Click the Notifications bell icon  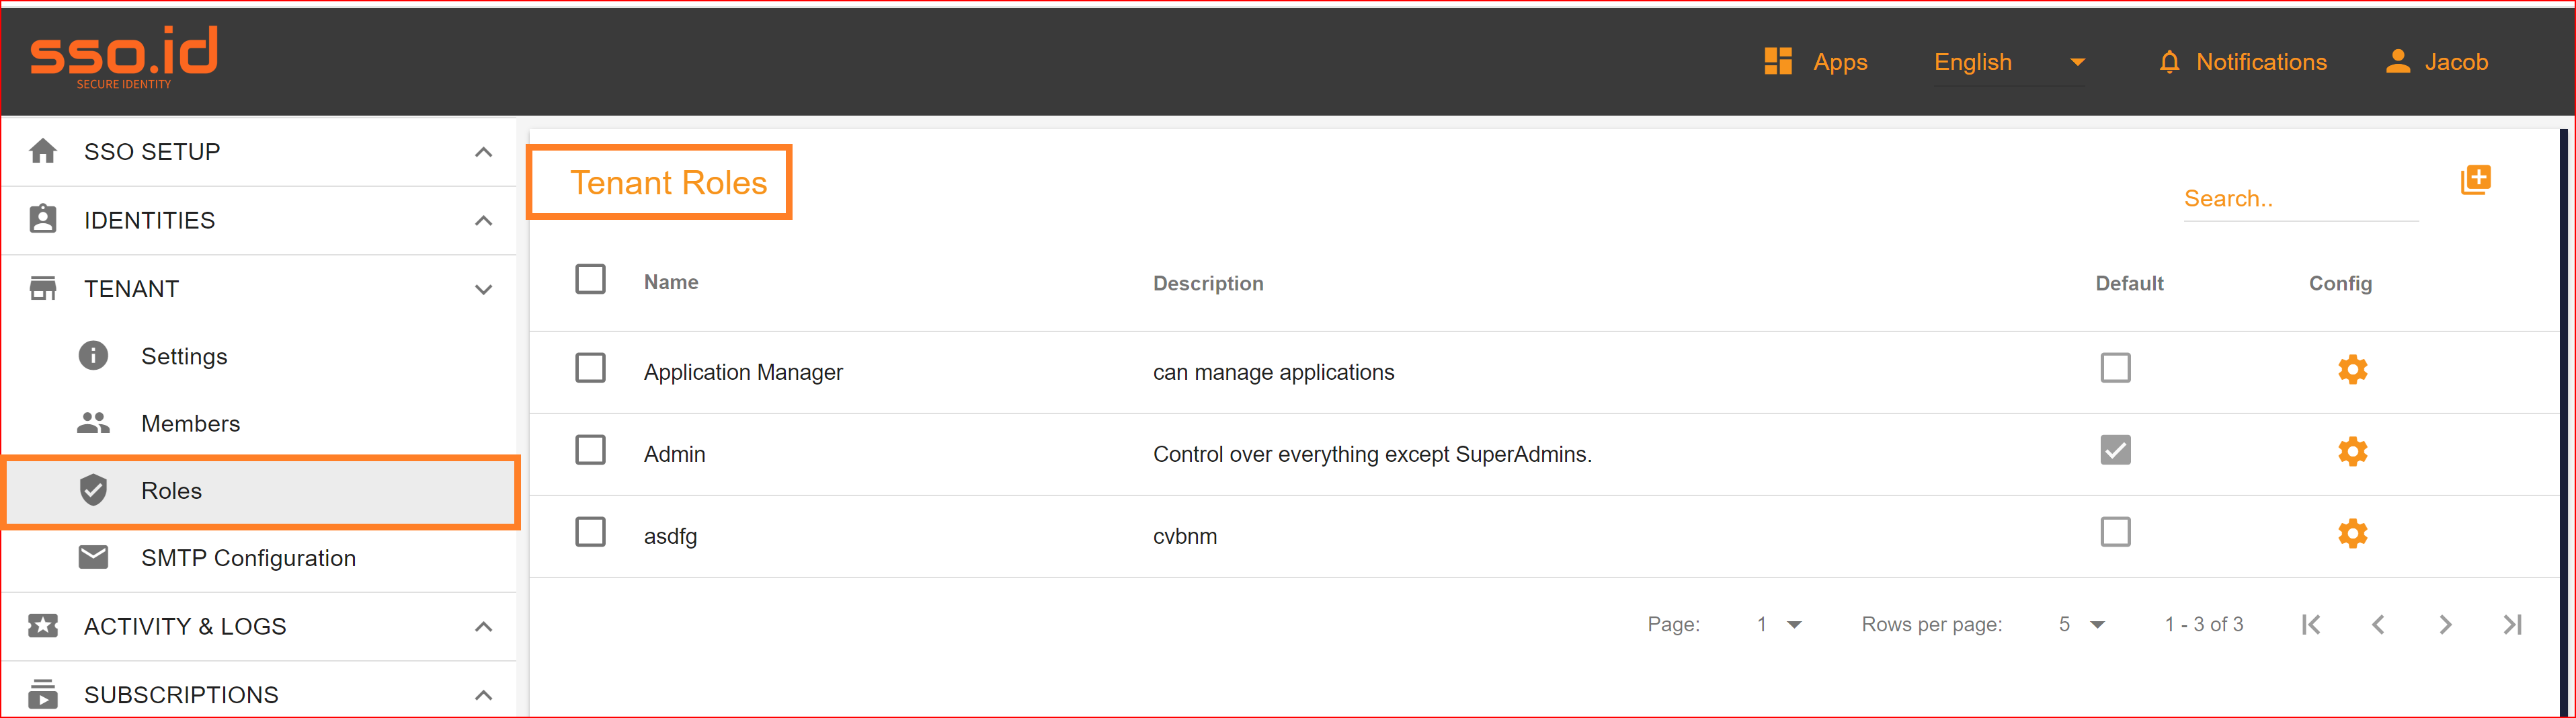coord(2169,62)
